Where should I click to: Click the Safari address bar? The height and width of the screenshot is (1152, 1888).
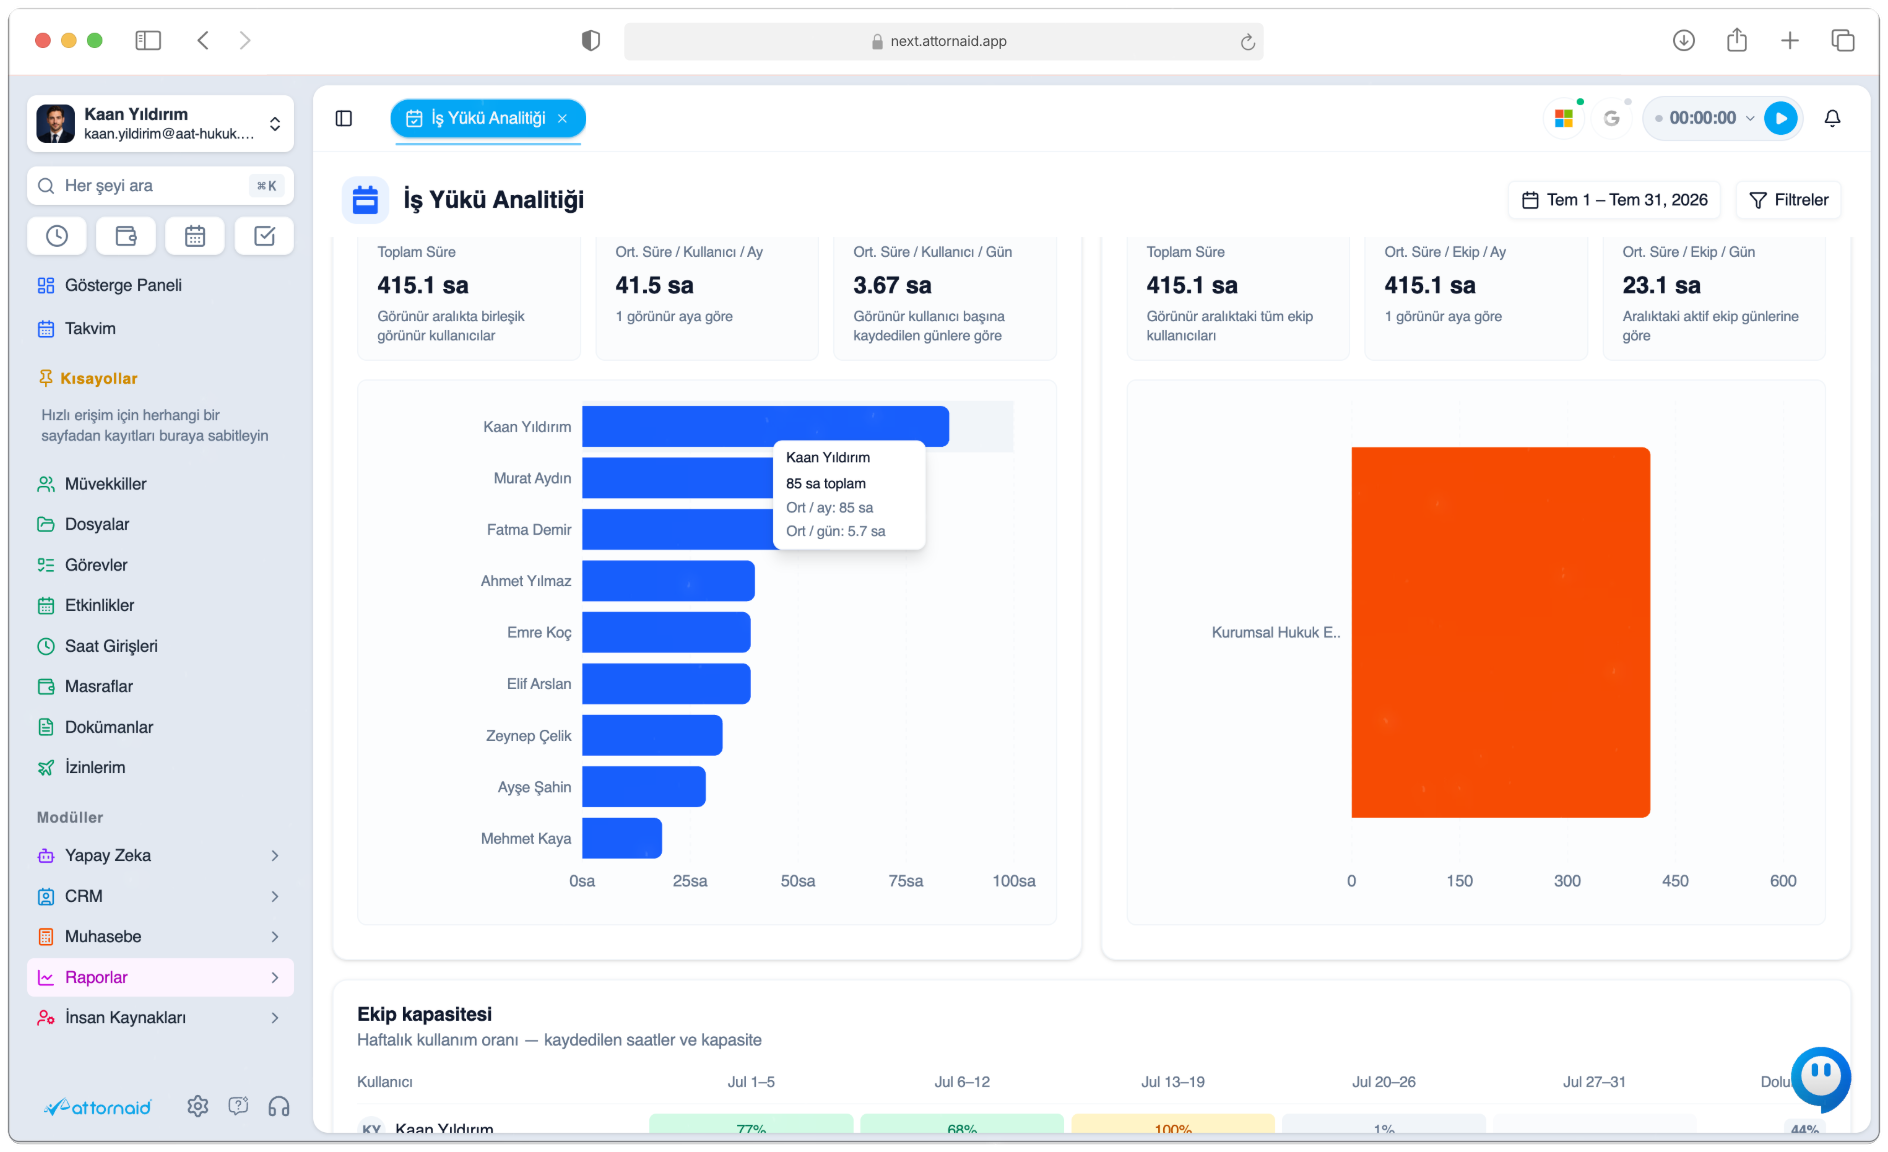(x=943, y=41)
